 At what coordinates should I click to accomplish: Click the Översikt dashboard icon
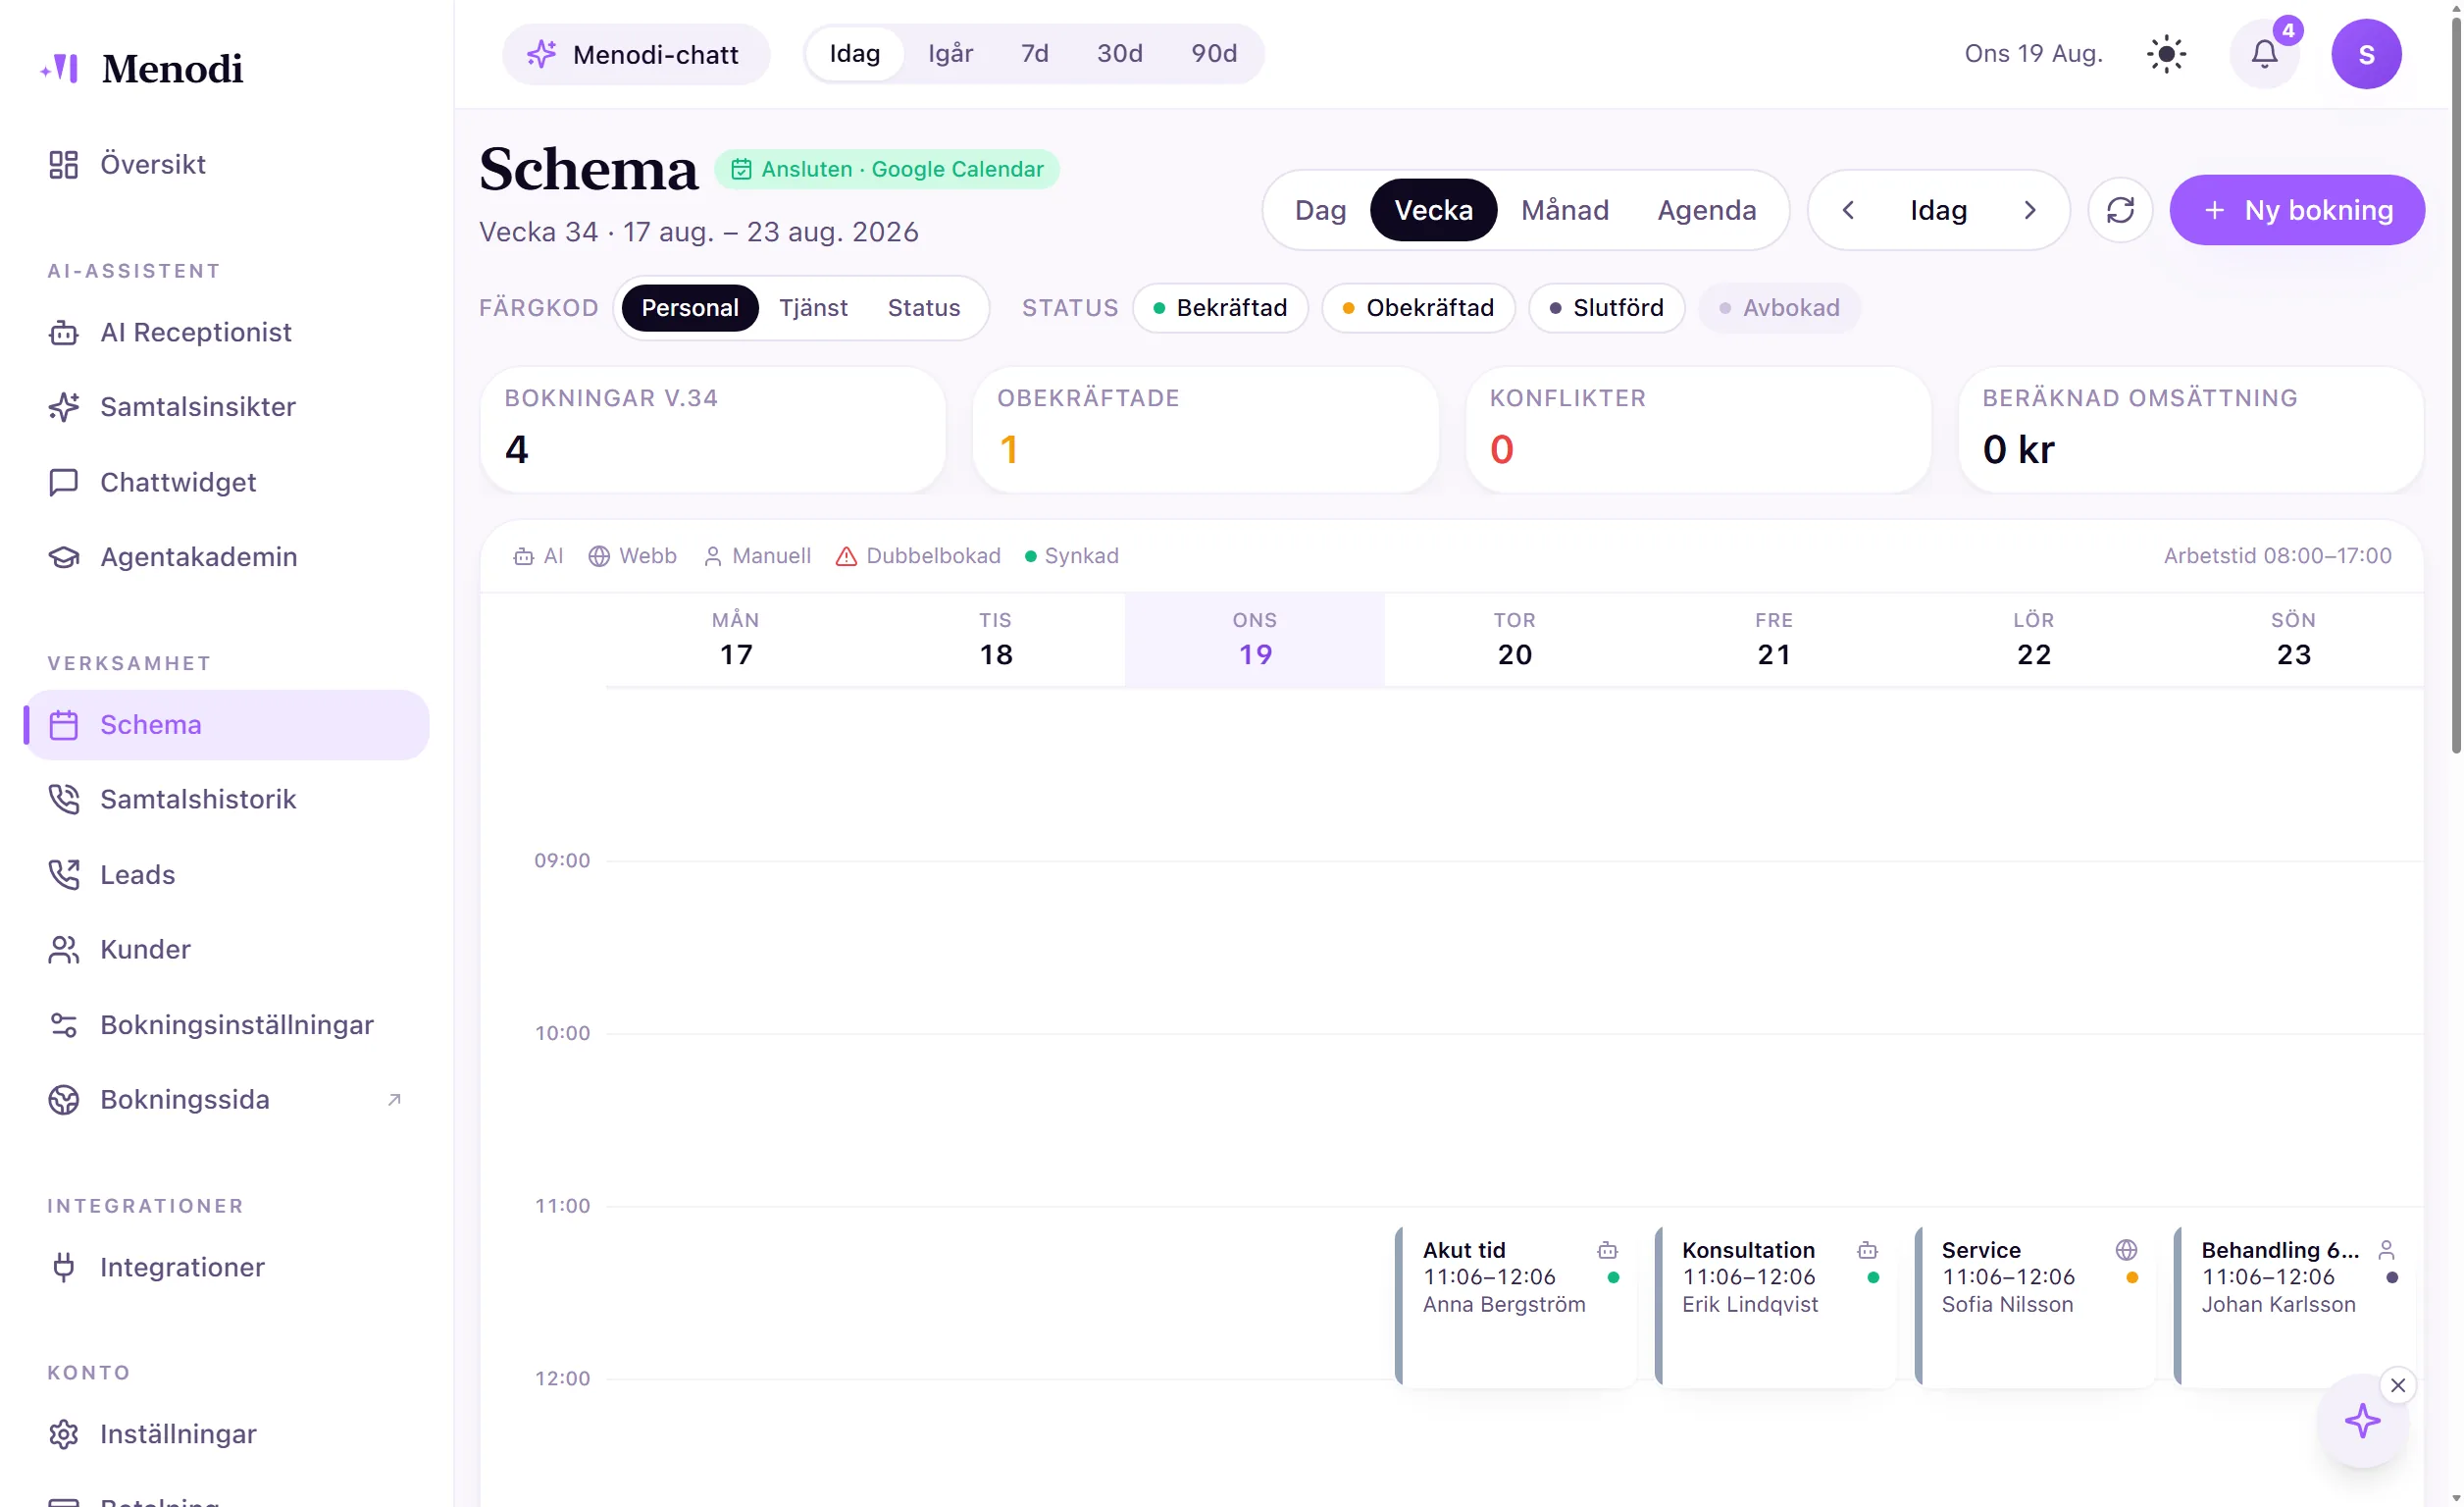click(63, 165)
